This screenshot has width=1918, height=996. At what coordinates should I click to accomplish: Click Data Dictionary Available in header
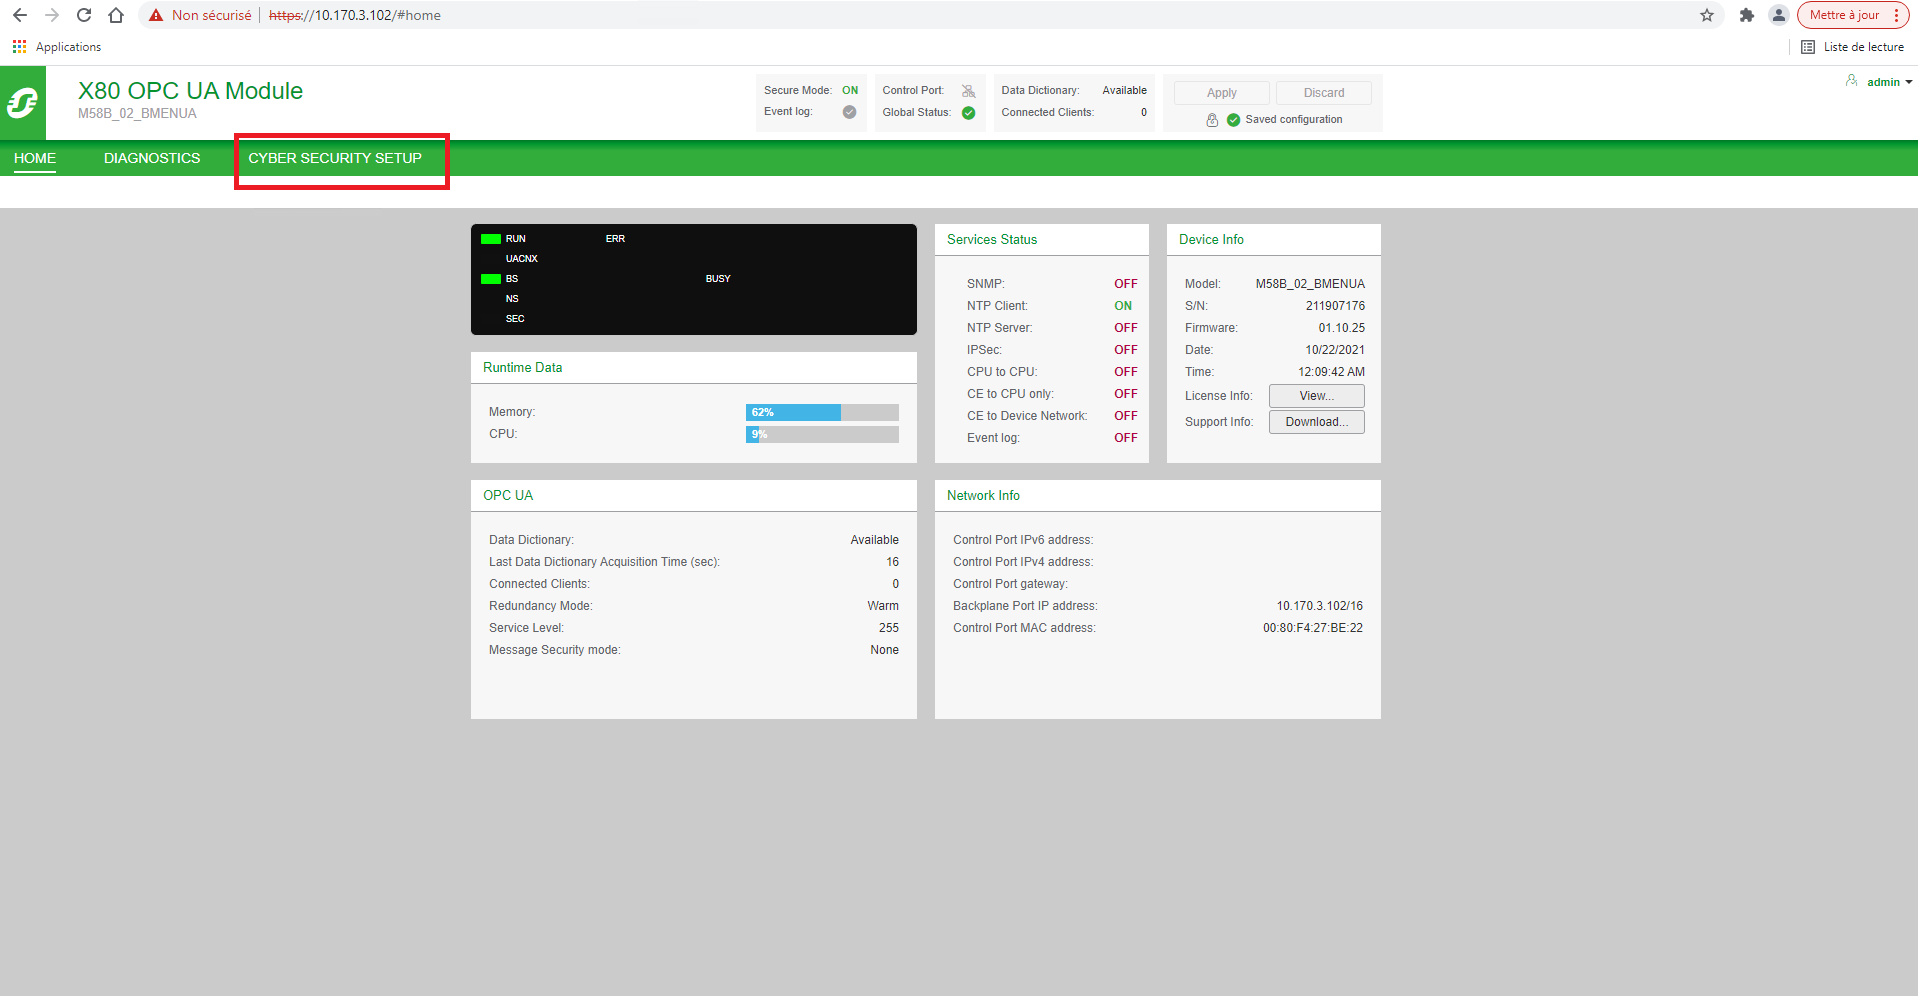click(x=1124, y=90)
